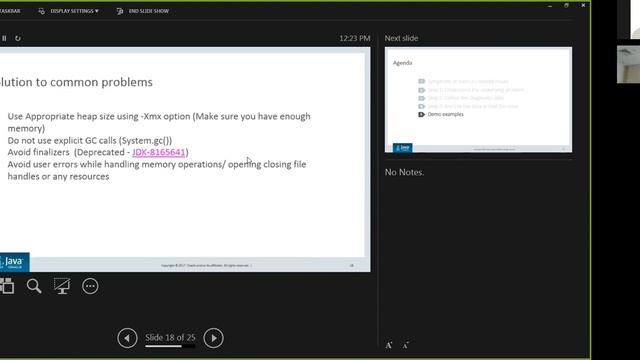Click the End Slide Show icon

[120, 11]
